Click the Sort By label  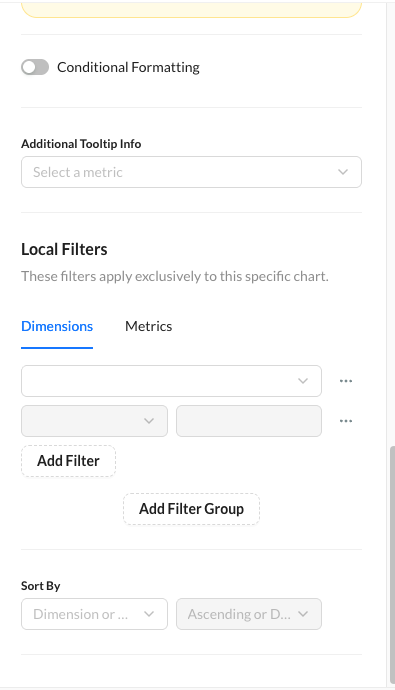tap(40, 586)
